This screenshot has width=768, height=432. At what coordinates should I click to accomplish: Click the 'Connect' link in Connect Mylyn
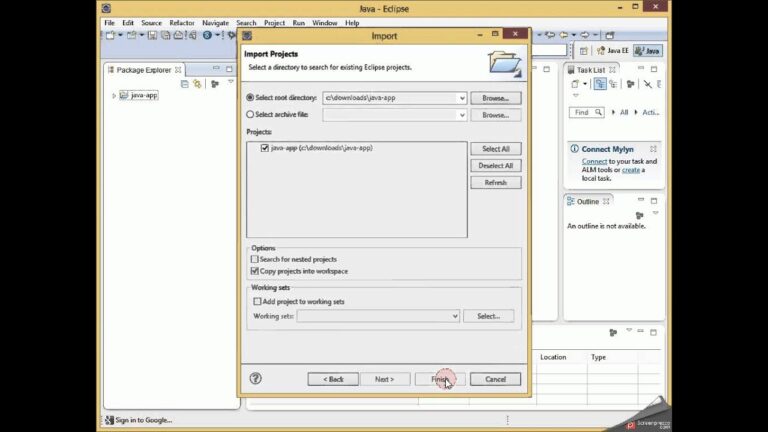coord(594,161)
